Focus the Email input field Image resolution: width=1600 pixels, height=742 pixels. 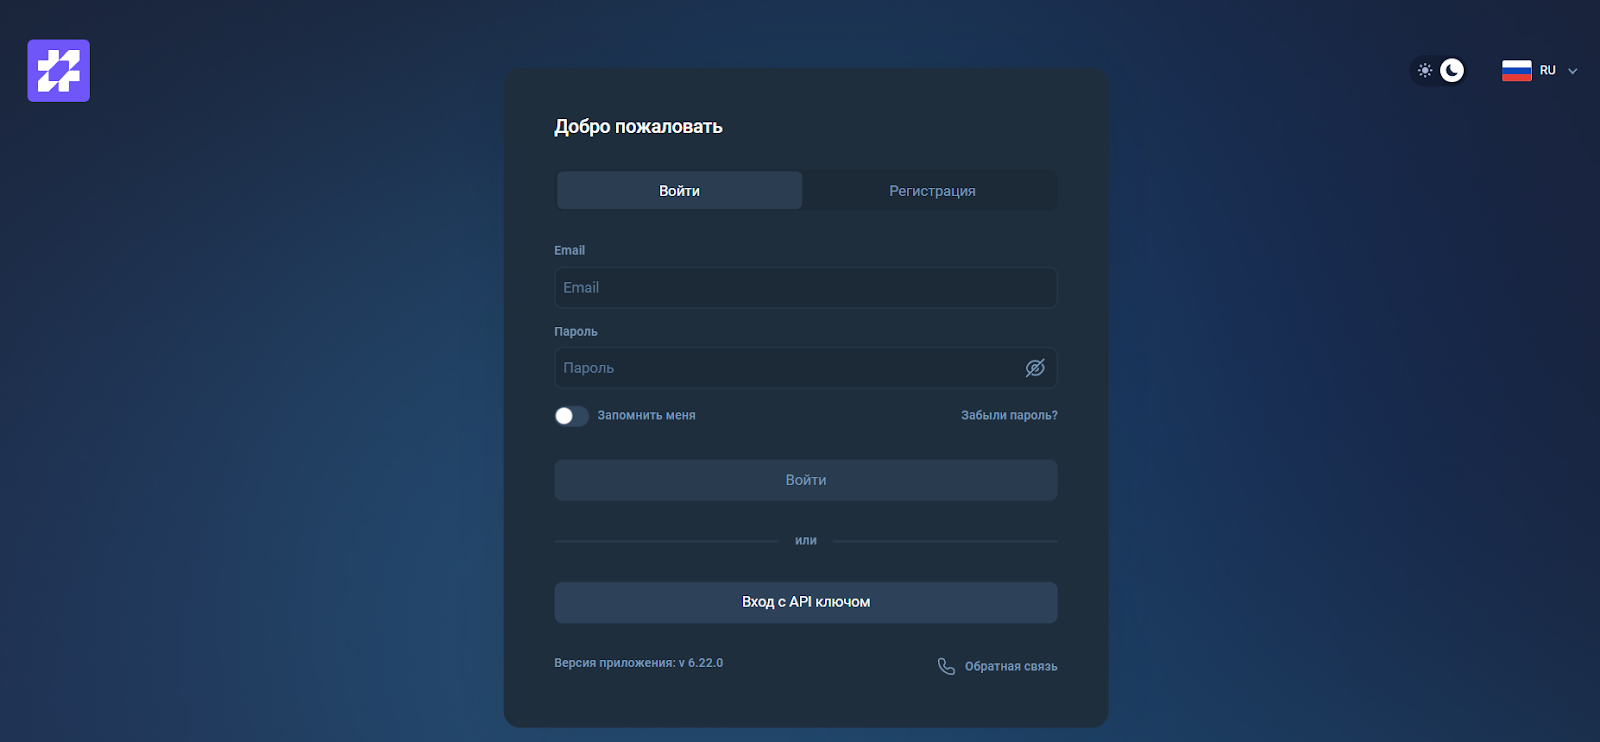806,288
